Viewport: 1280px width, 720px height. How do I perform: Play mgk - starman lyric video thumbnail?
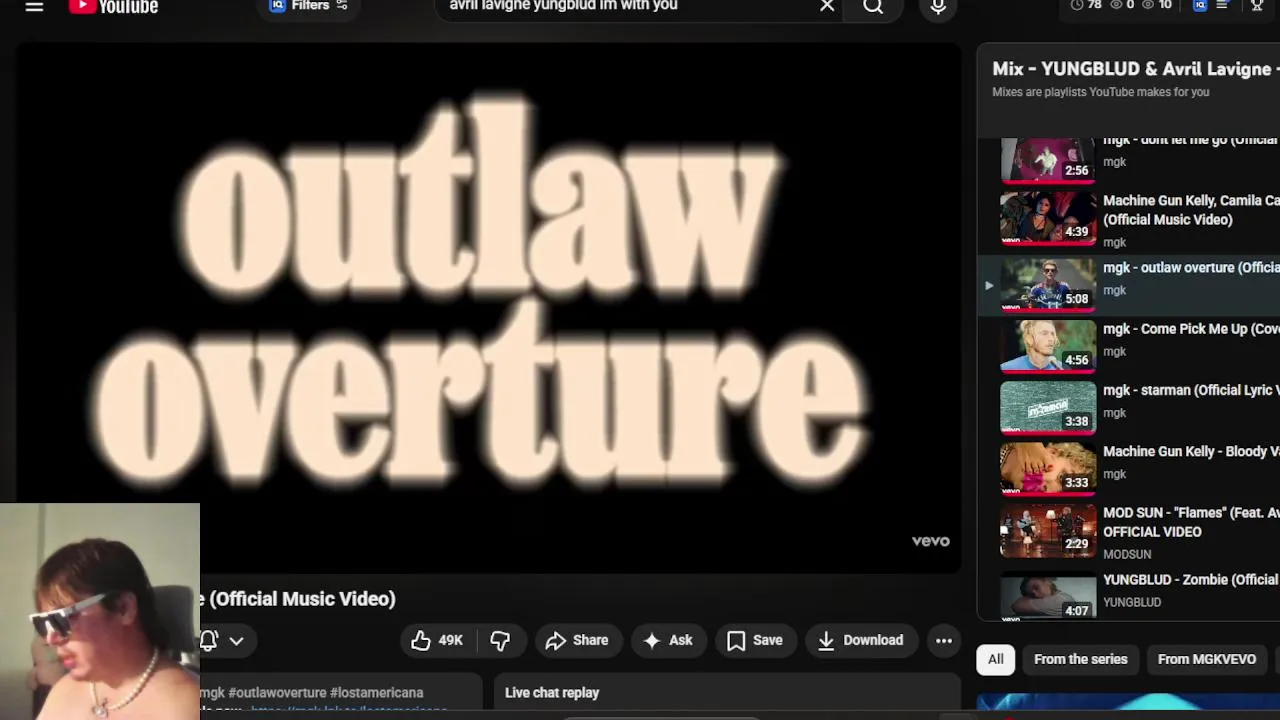[x=1048, y=407]
